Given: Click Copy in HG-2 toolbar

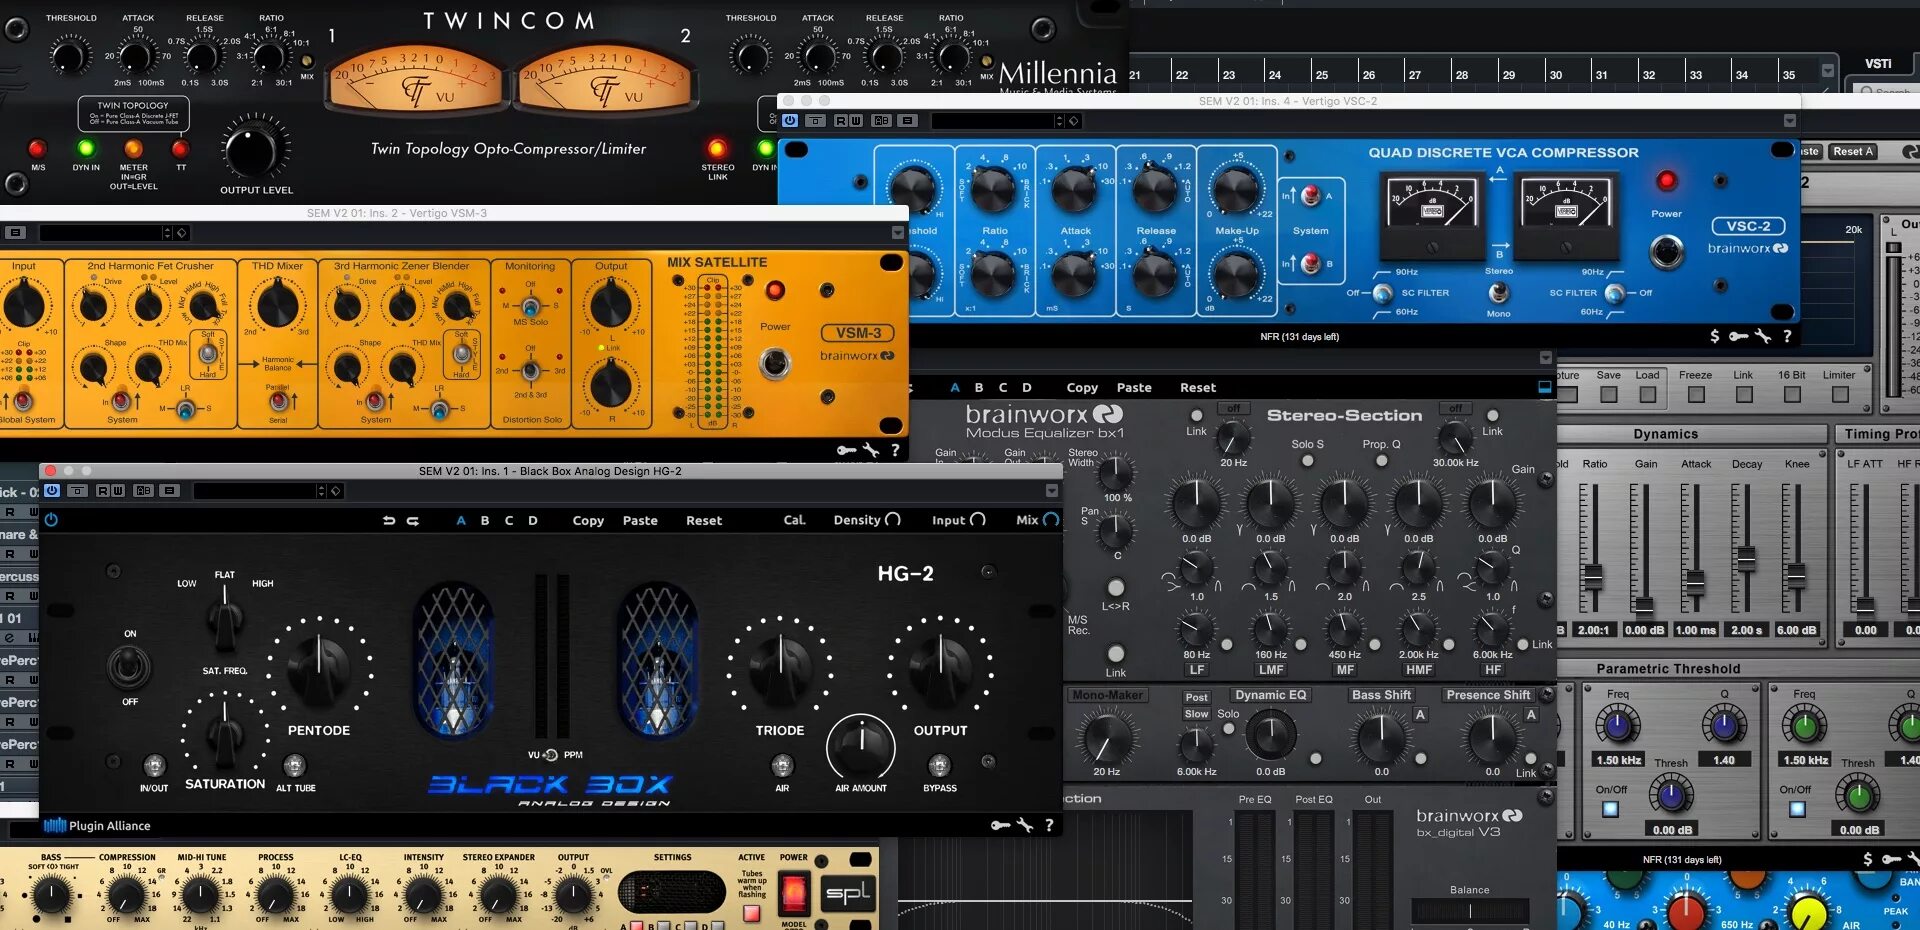Looking at the screenshot, I should tap(588, 520).
